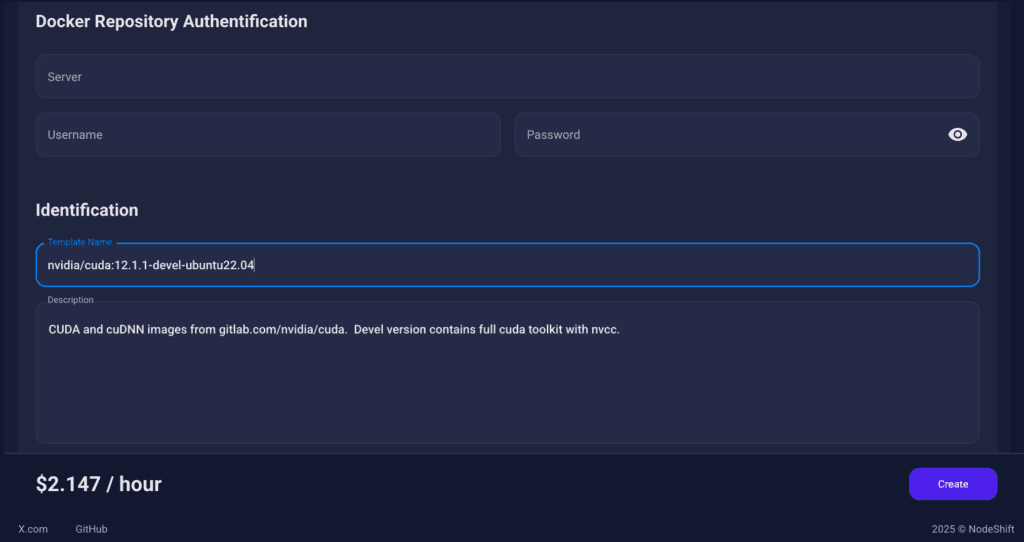Screen dimensions: 1024x542
Task: Click the $2.147 / hour price text
Action: coord(98,484)
